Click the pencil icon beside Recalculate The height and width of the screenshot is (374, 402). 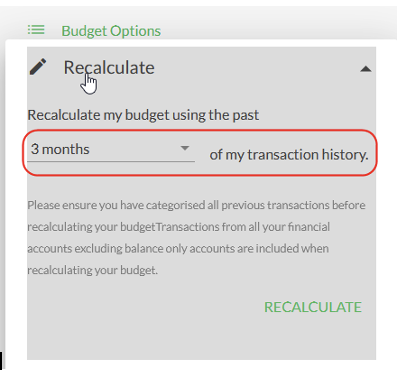38,67
